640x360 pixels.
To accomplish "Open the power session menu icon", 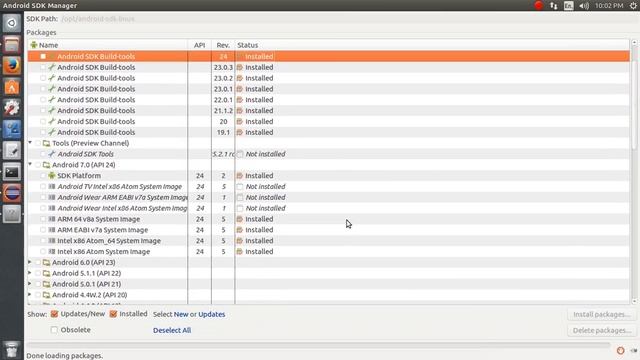I will 633,6.
